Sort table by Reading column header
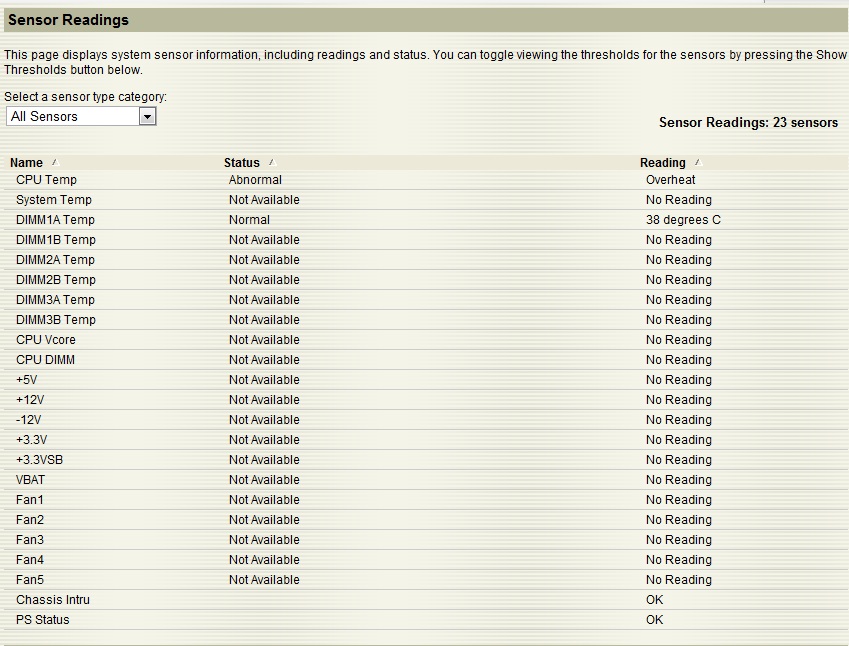849x646 pixels. tap(663, 163)
